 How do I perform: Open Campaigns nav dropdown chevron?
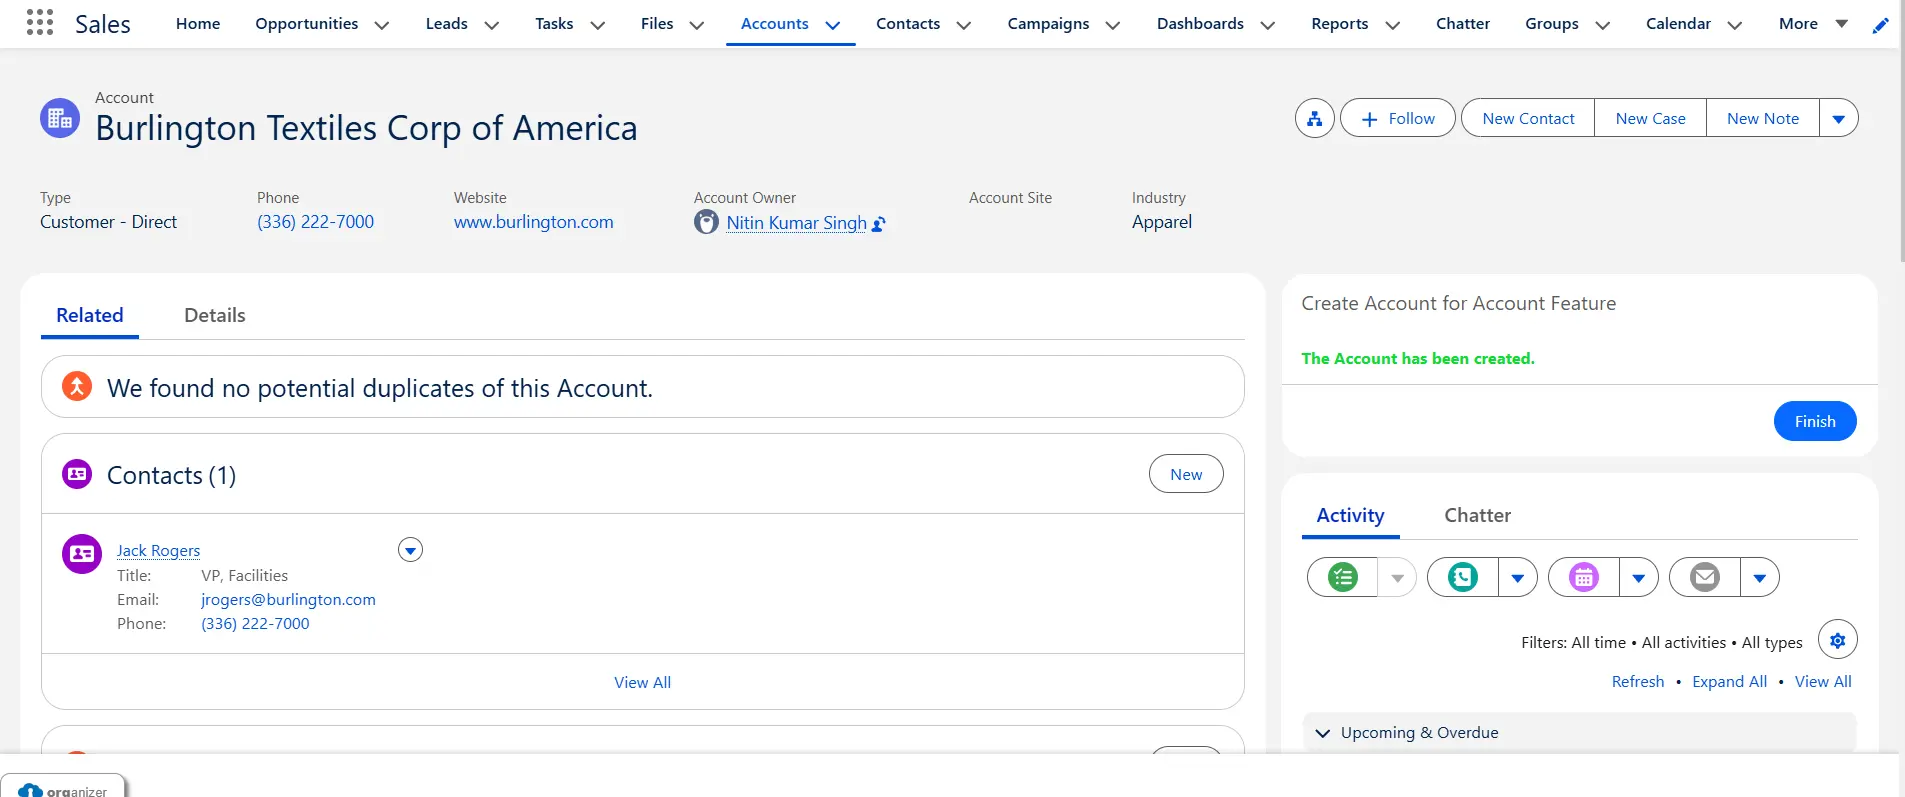[x=1112, y=25]
